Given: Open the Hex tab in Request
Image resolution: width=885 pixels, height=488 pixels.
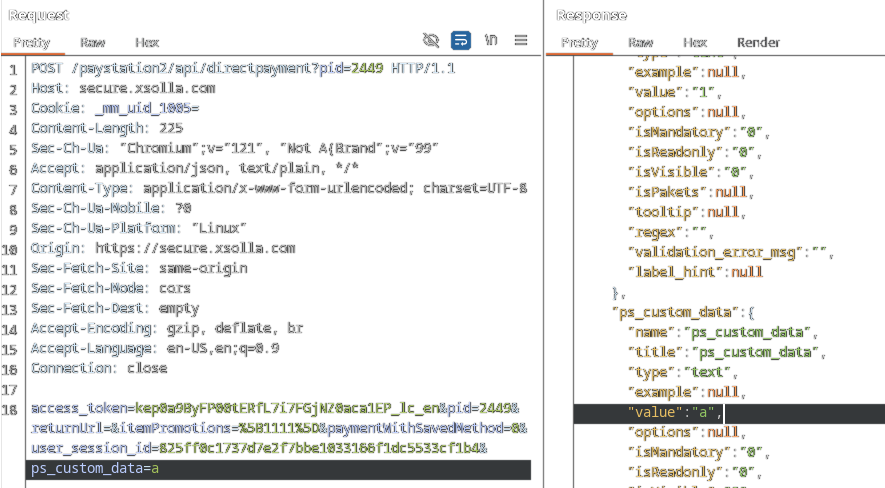Looking at the screenshot, I should pos(147,43).
